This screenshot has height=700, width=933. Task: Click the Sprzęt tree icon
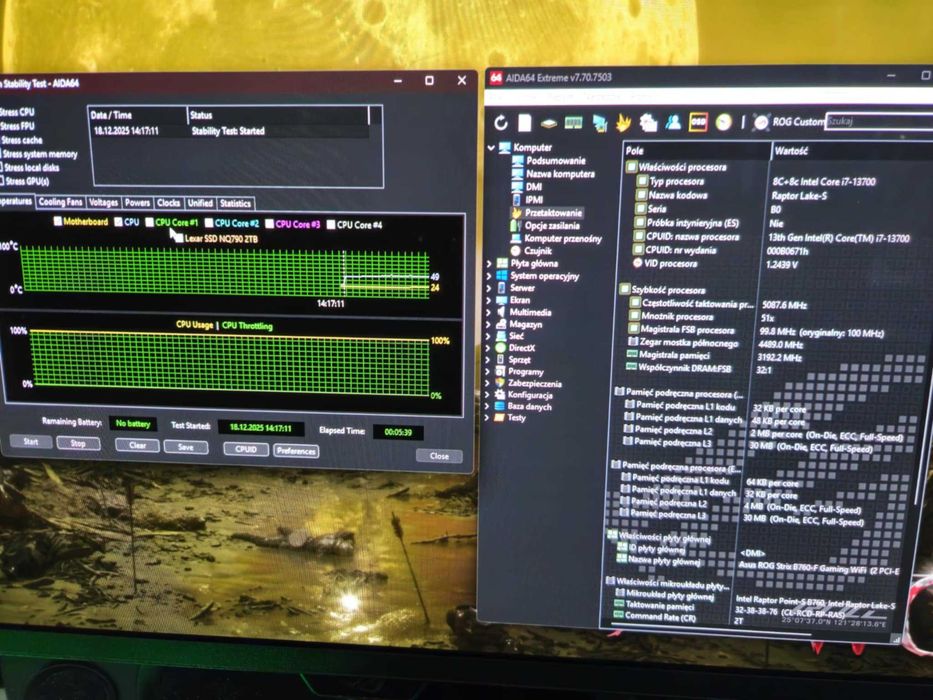[x=500, y=360]
